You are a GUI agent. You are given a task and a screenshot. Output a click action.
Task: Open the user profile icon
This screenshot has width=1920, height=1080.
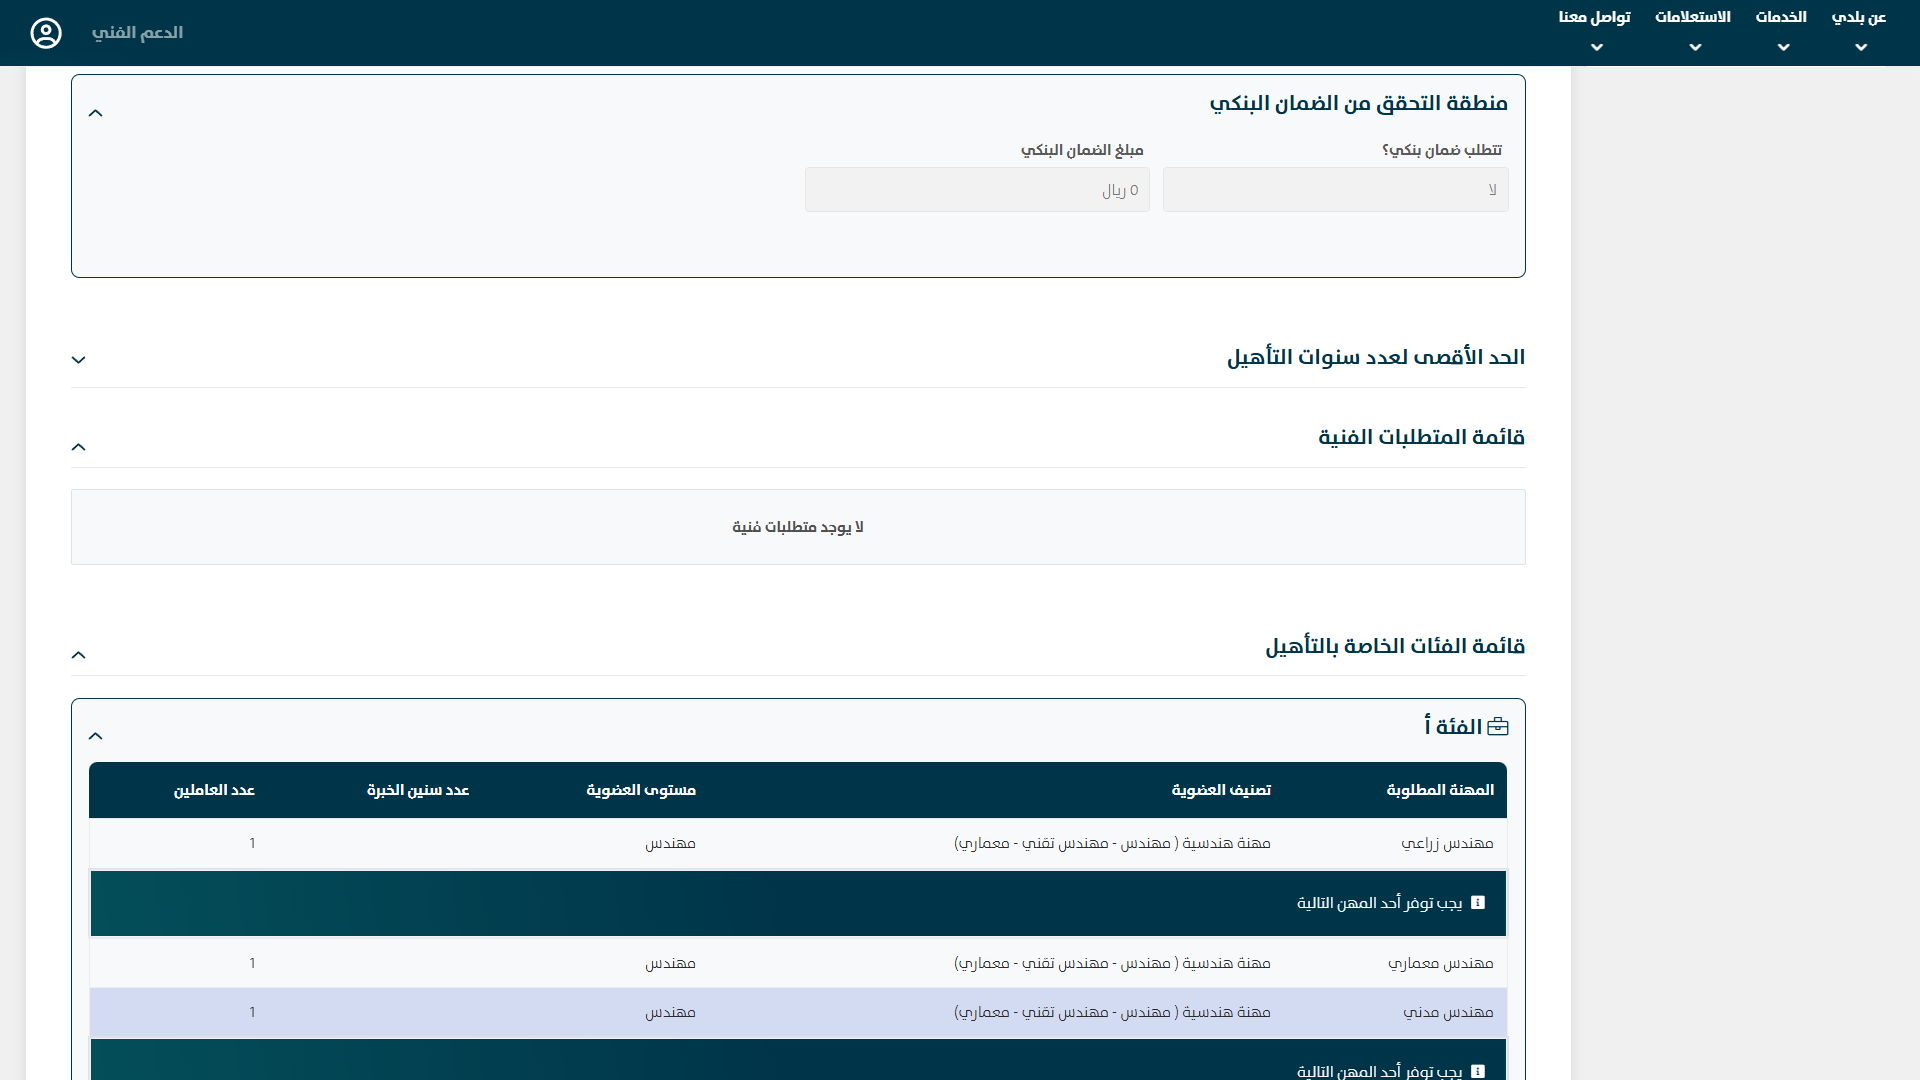coord(46,33)
